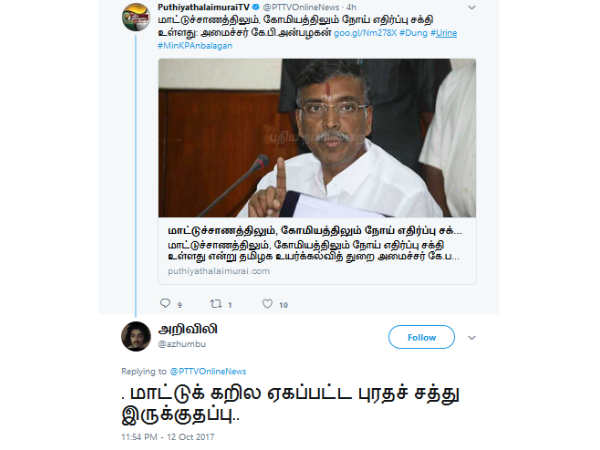
Task: Click the reply speech bubble icon
Action: click(x=165, y=303)
